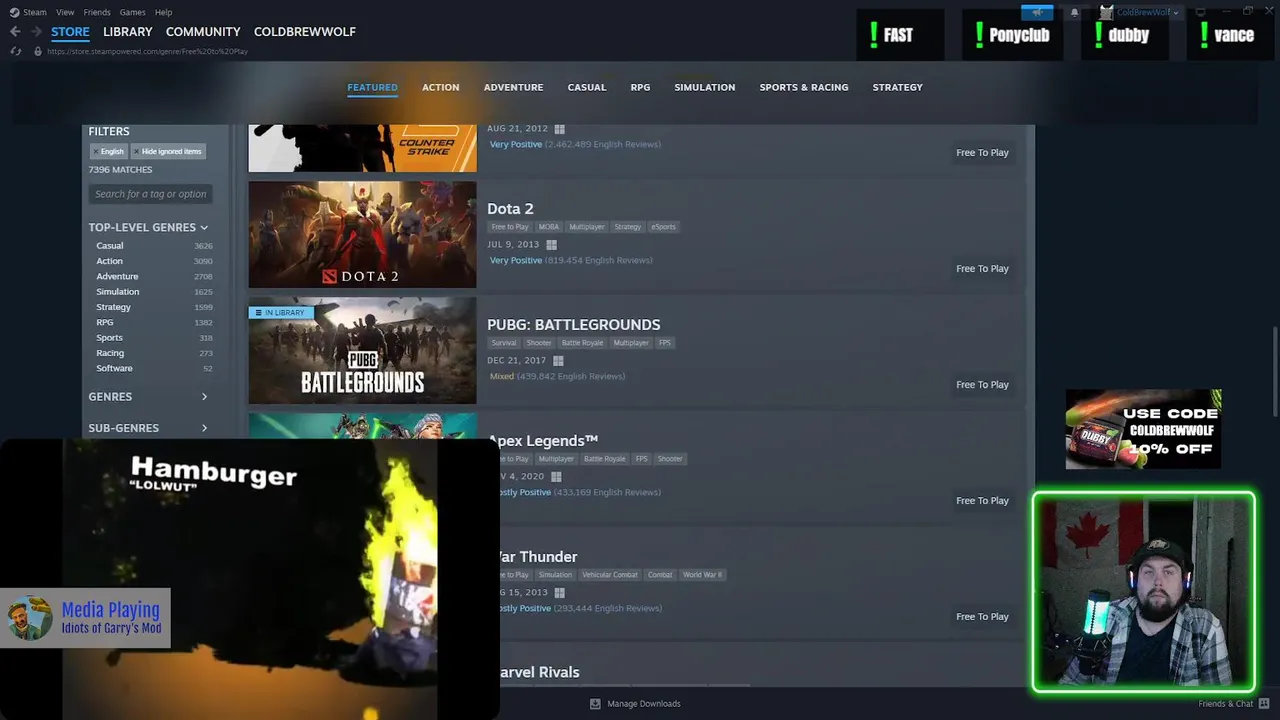Open the Games menu

[x=132, y=12]
